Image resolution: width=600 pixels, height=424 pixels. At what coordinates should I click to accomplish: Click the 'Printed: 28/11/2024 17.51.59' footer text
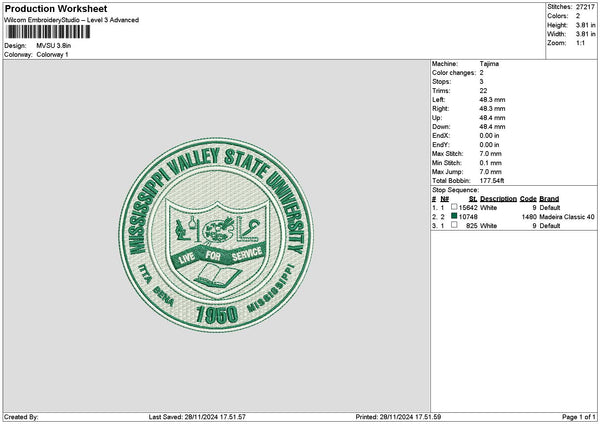click(x=398, y=417)
